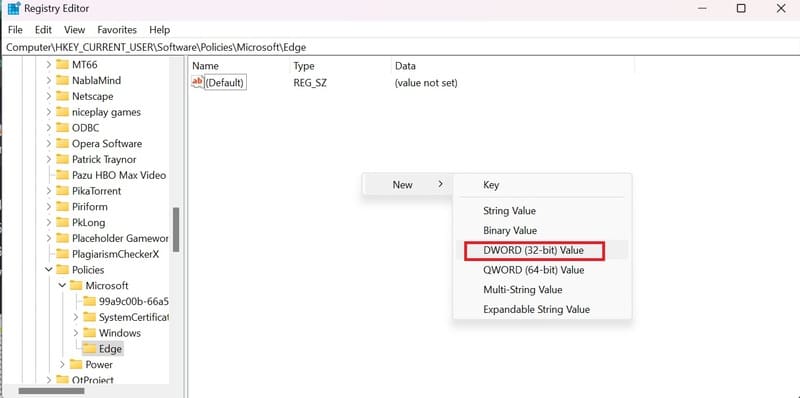The image size is (800, 398).
Task: Click the PkLong folder icon
Action: (x=62, y=223)
